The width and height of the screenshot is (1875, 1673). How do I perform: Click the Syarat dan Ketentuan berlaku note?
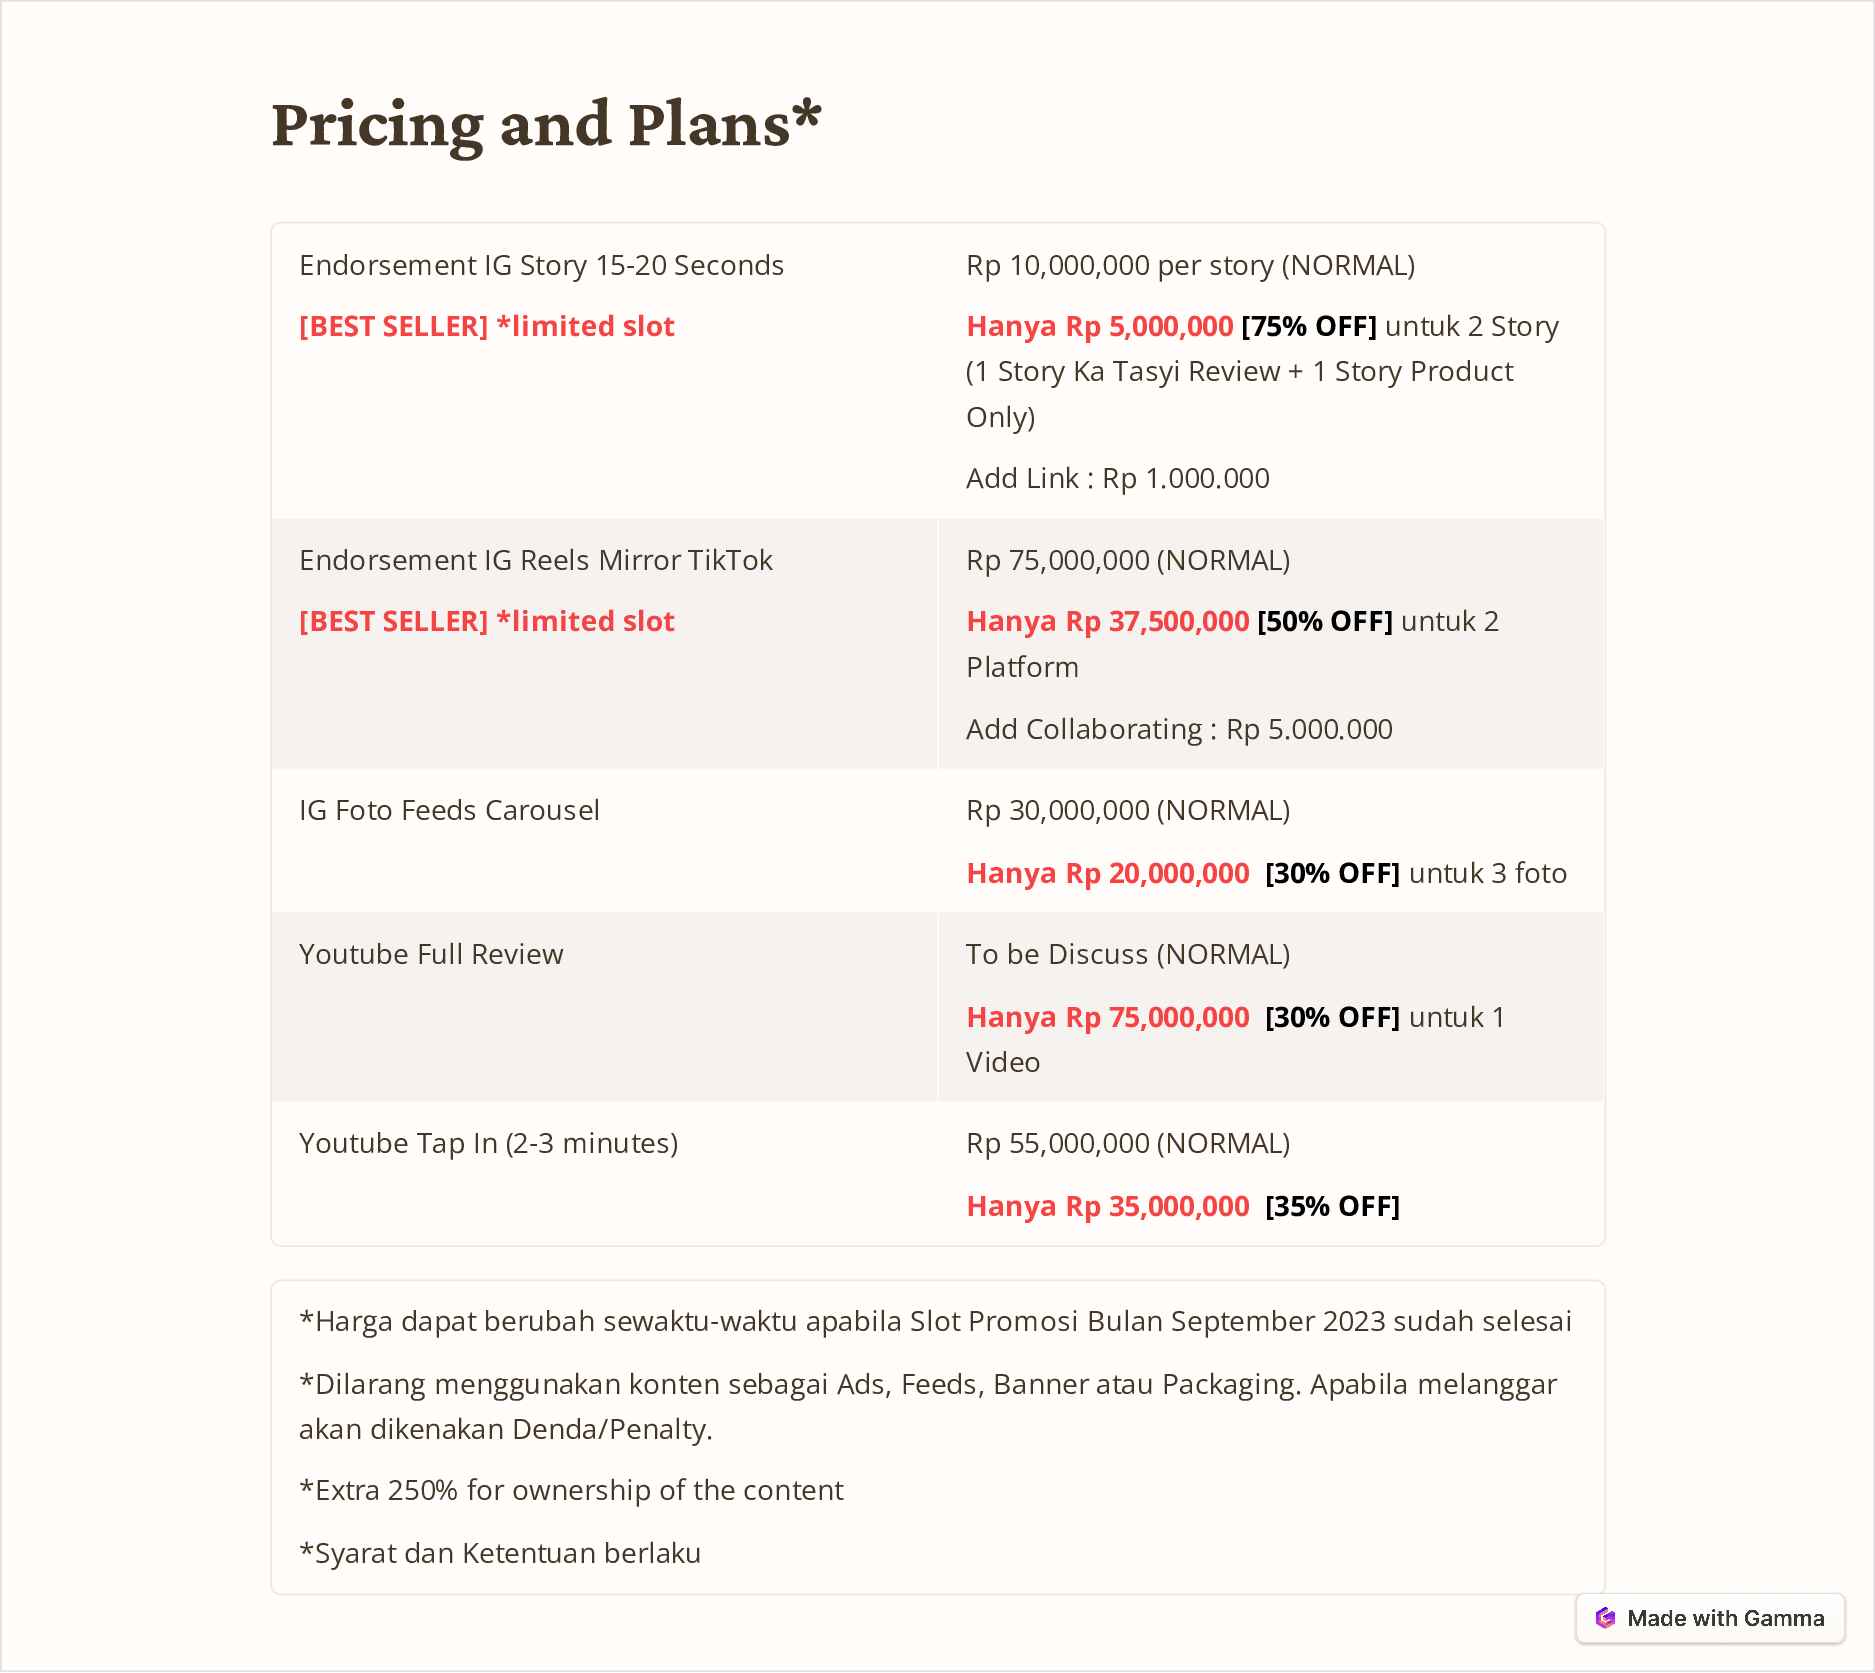pyautogui.click(x=500, y=1553)
